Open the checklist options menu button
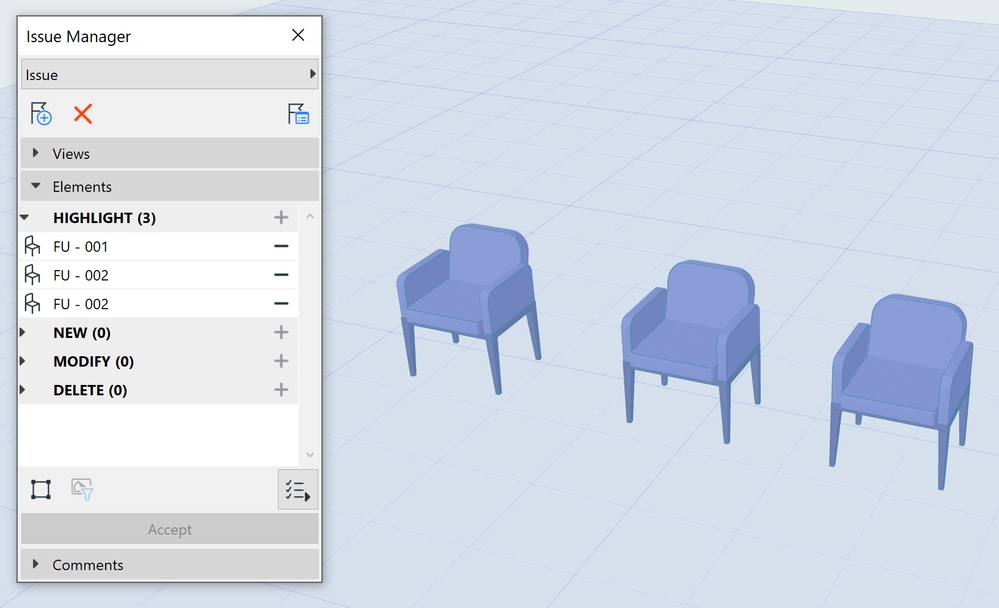 [x=298, y=489]
